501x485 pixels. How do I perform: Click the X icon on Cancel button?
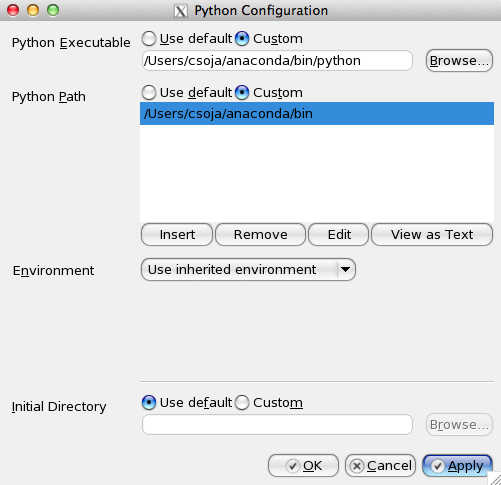point(357,466)
